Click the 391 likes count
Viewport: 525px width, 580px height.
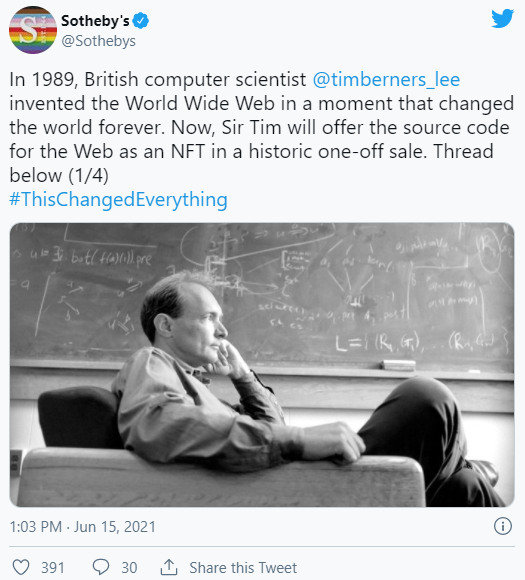pos(53,567)
